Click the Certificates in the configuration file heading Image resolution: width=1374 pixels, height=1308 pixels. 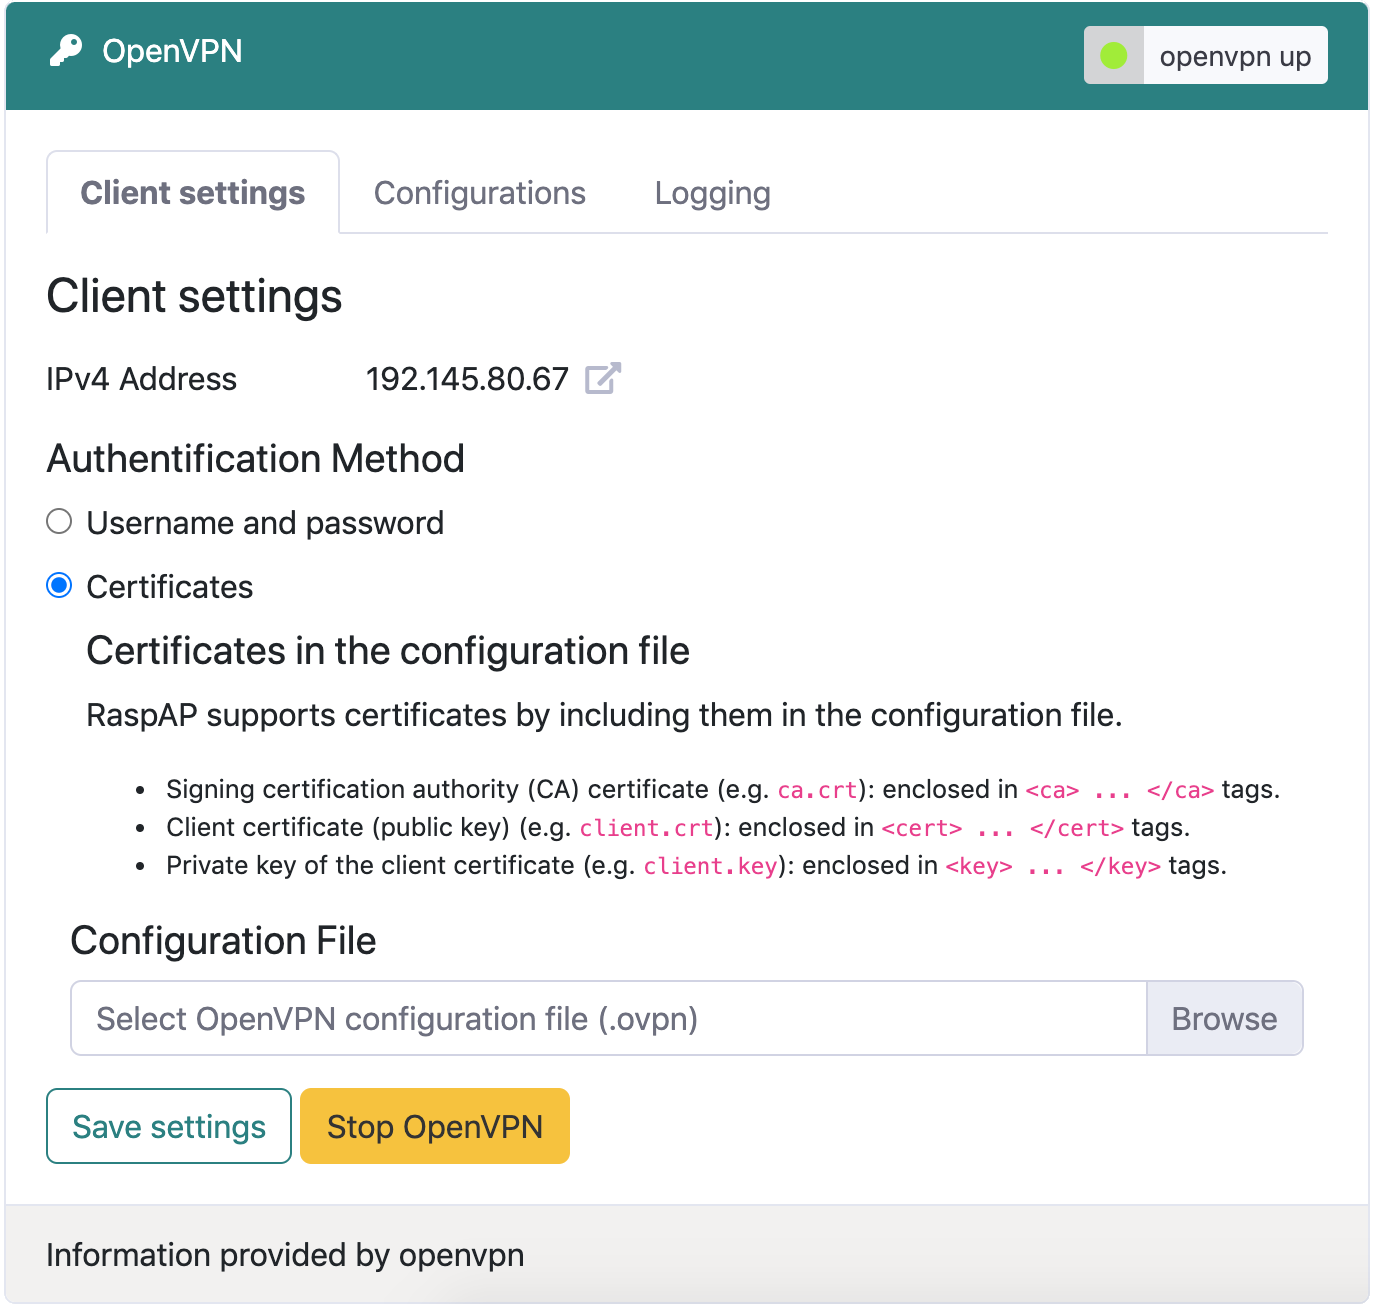tap(388, 651)
